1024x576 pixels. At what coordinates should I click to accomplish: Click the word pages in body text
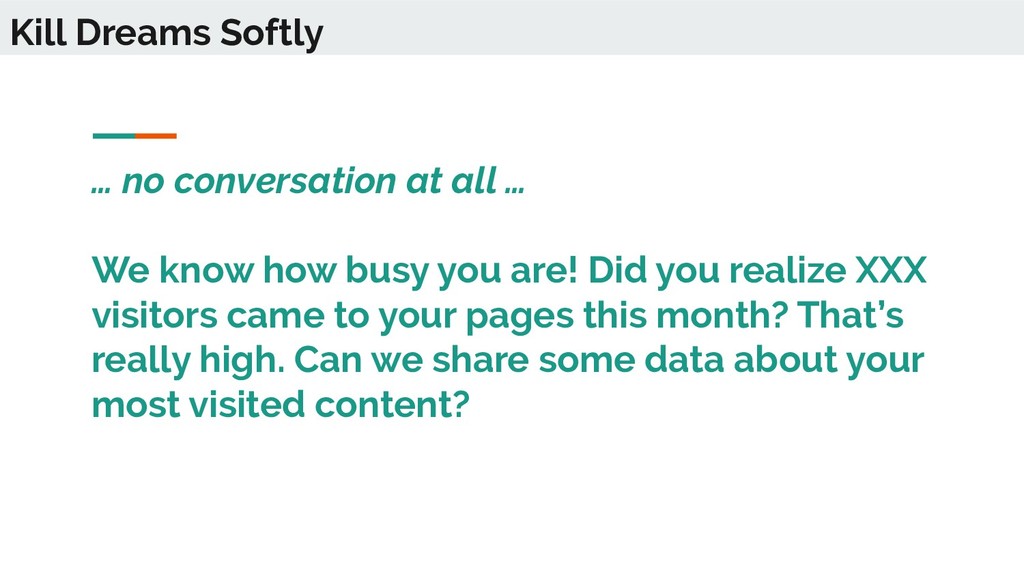pyautogui.click(x=519, y=316)
